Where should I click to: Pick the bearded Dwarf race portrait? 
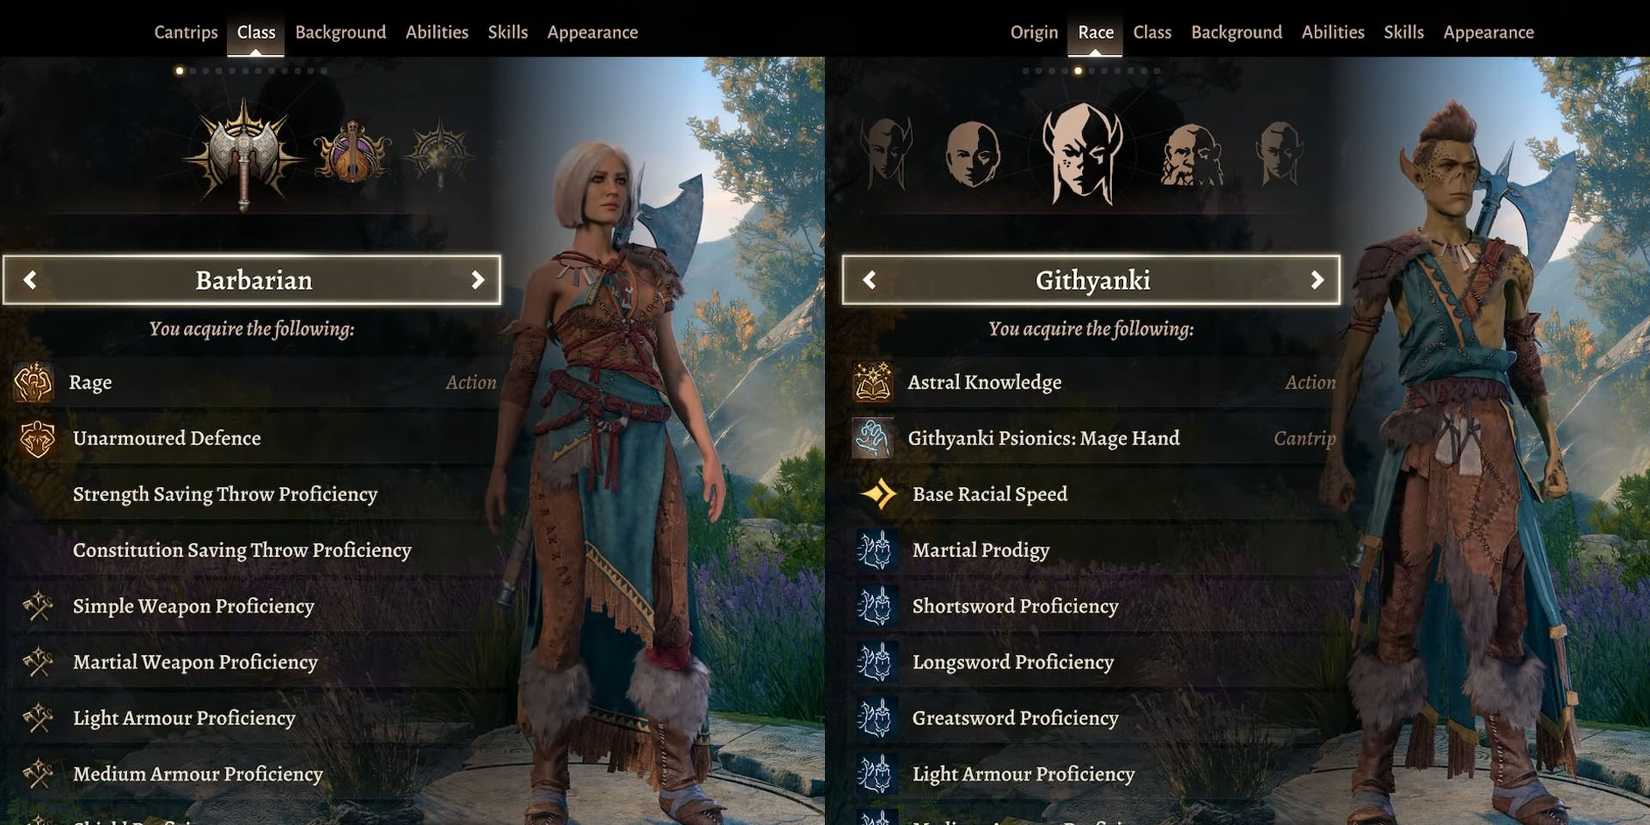pyautogui.click(x=1192, y=155)
